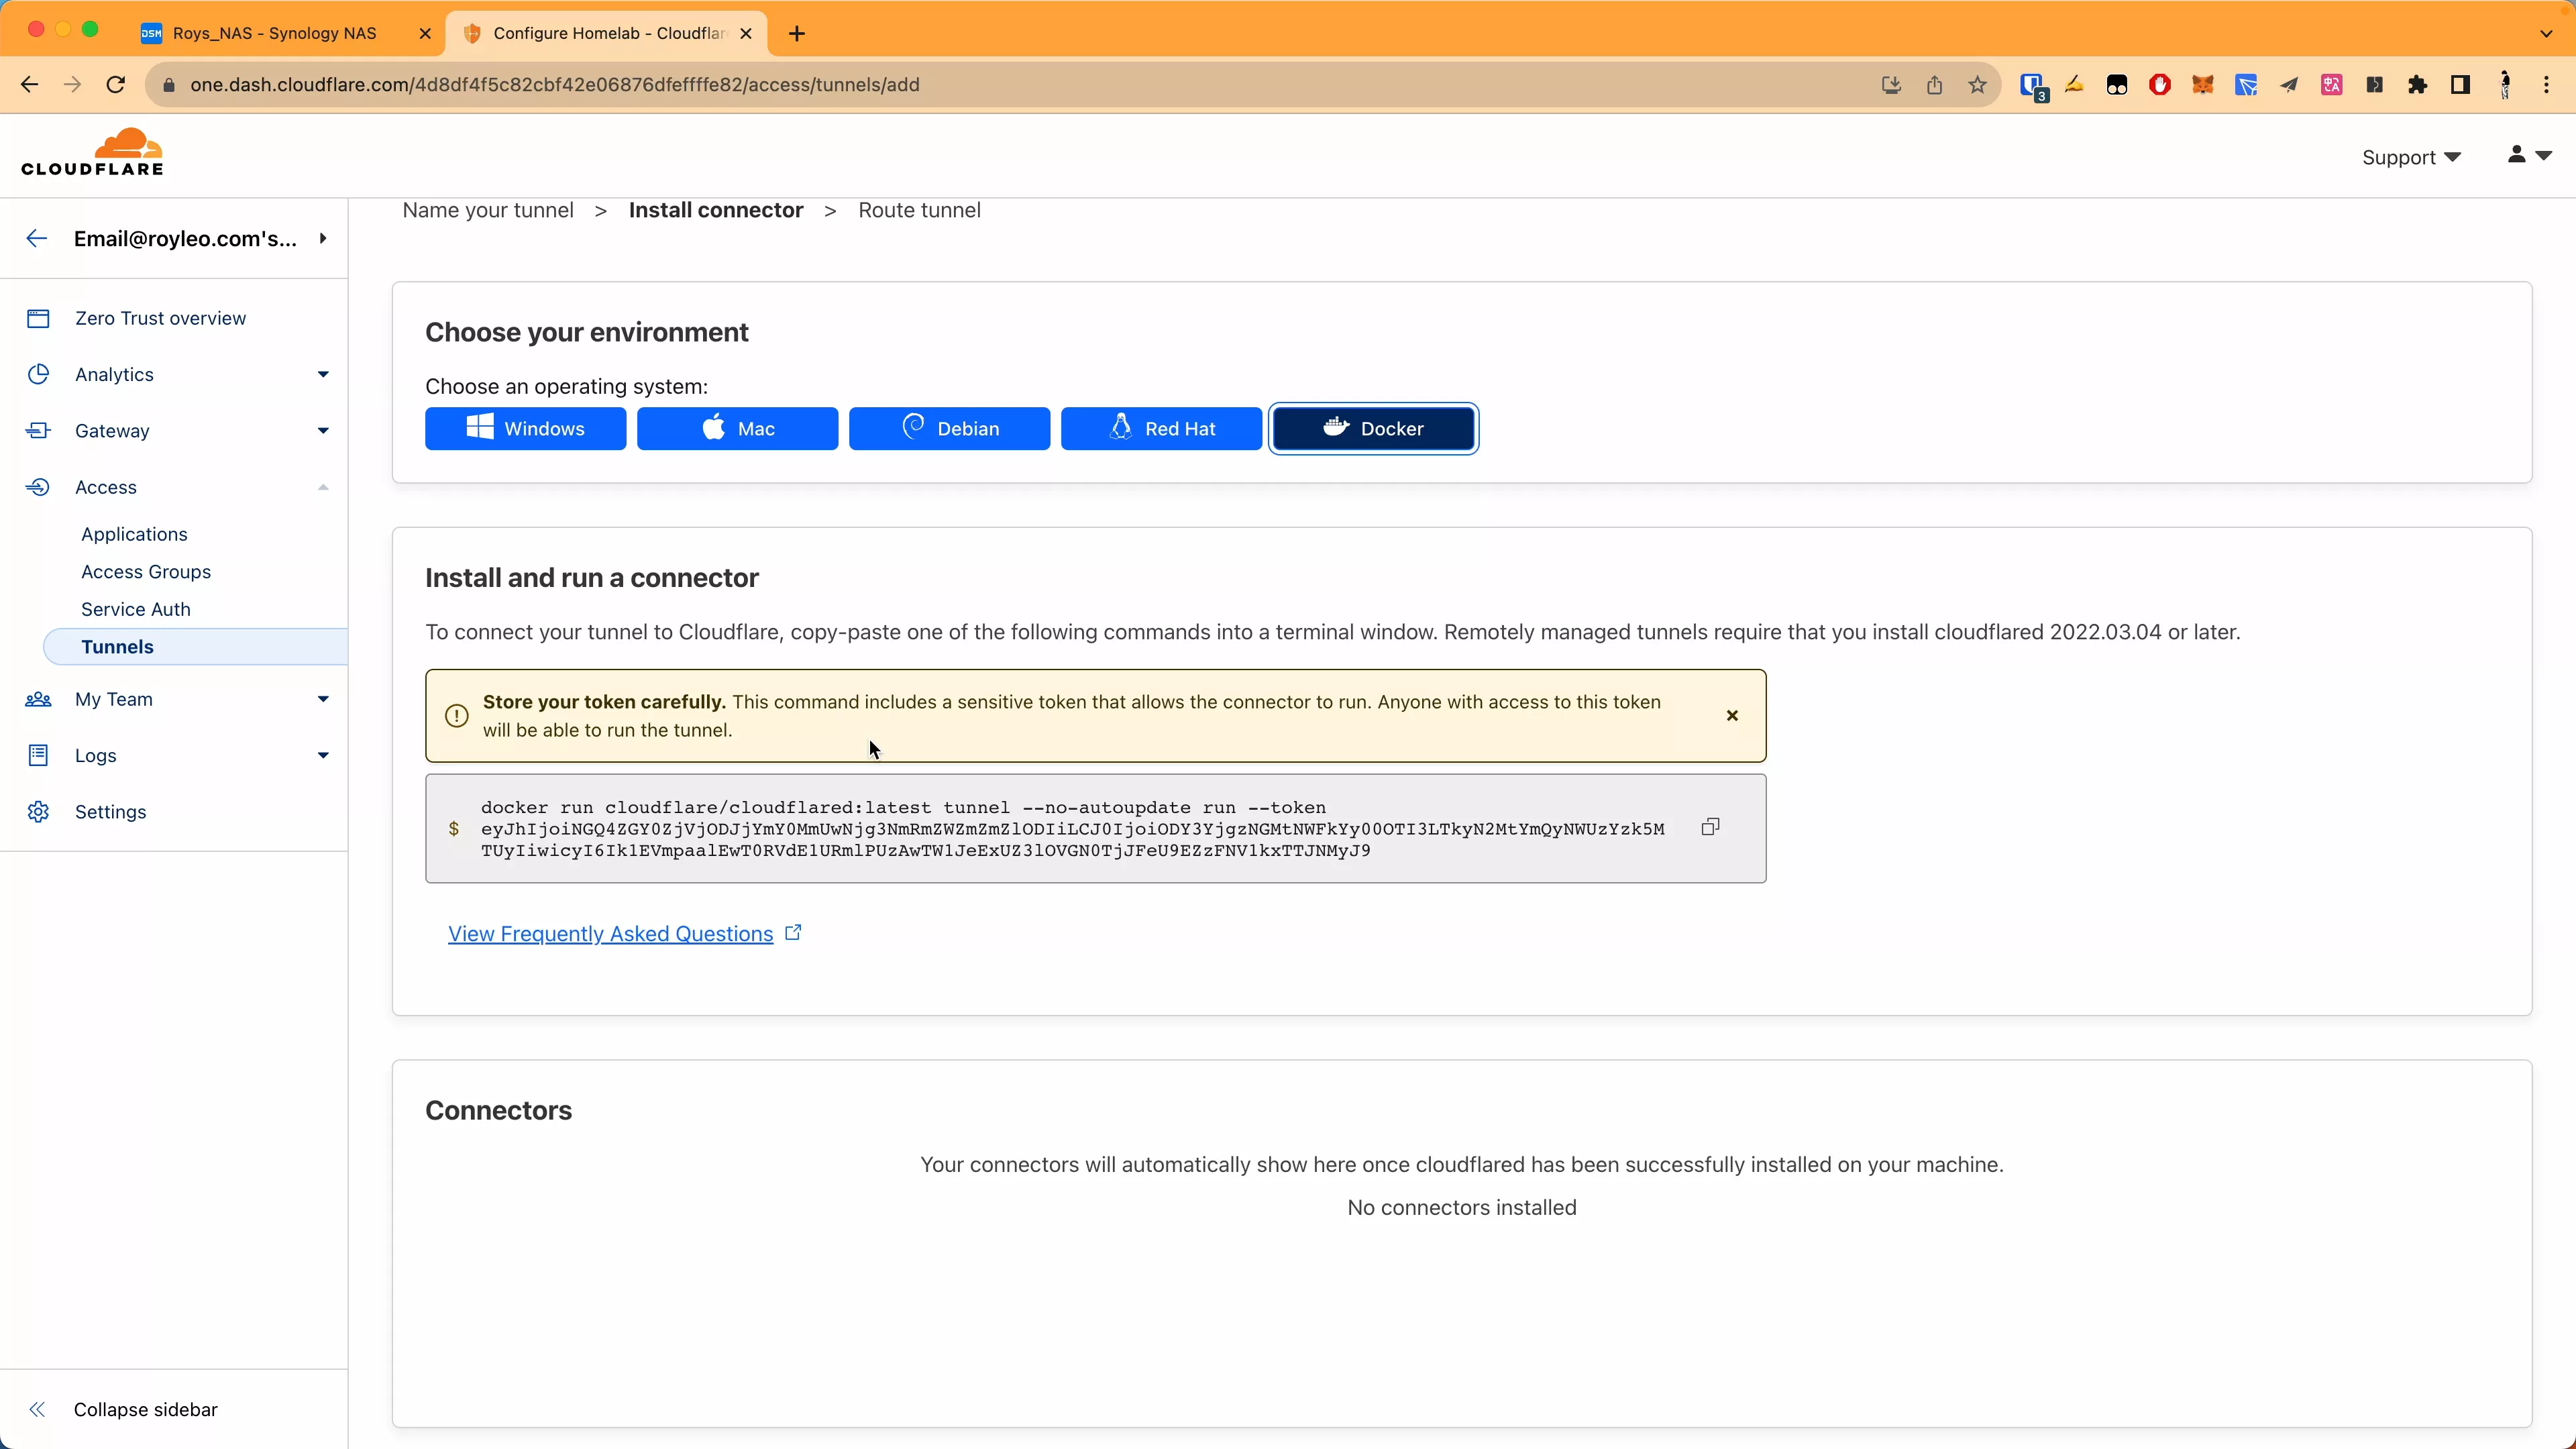Open Service Auth page
The image size is (2576, 1449).
coord(136,609)
